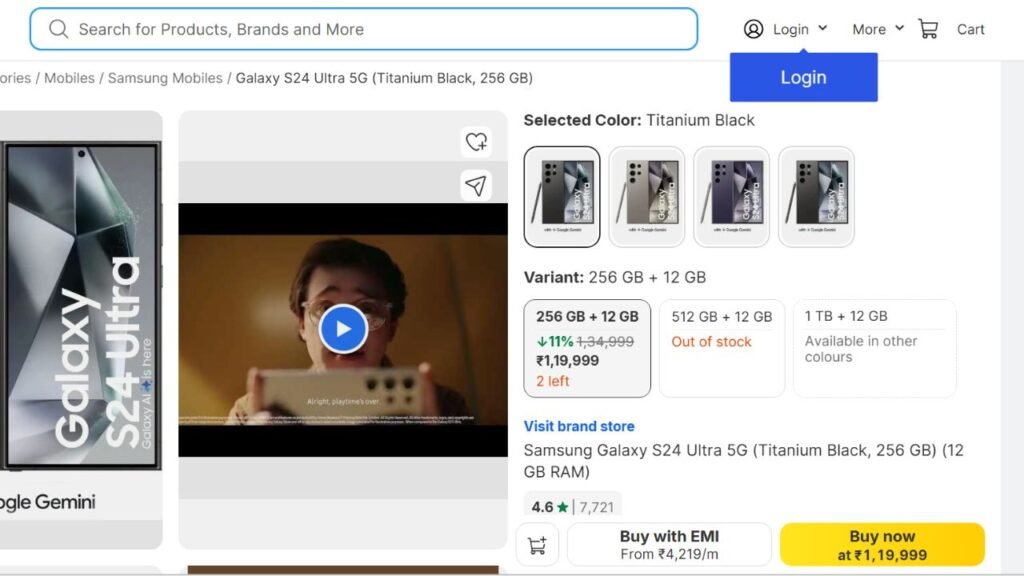Open Visit brand store link

tap(579, 426)
